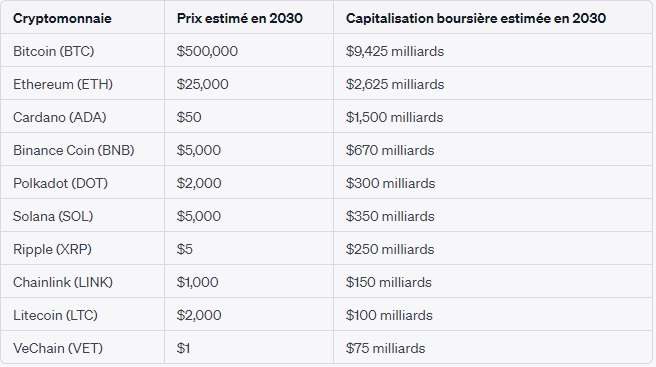656x367 pixels.
Task: Click the $500,000 Bitcoin price value
Action: 207,51
